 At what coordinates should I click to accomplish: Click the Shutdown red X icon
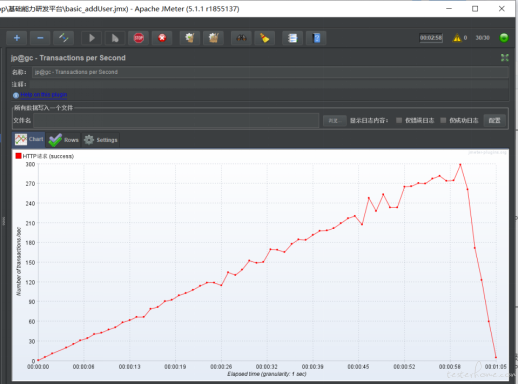click(162, 38)
